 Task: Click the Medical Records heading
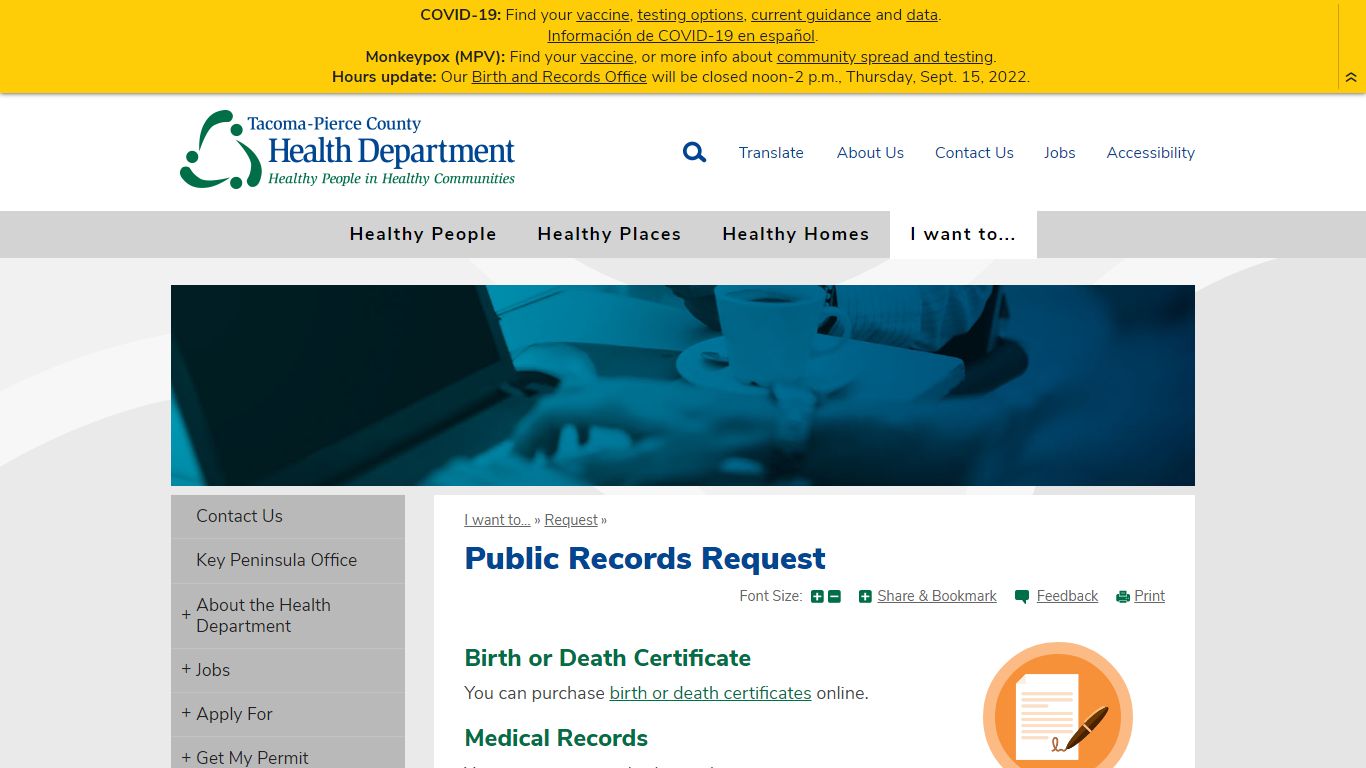pos(556,738)
